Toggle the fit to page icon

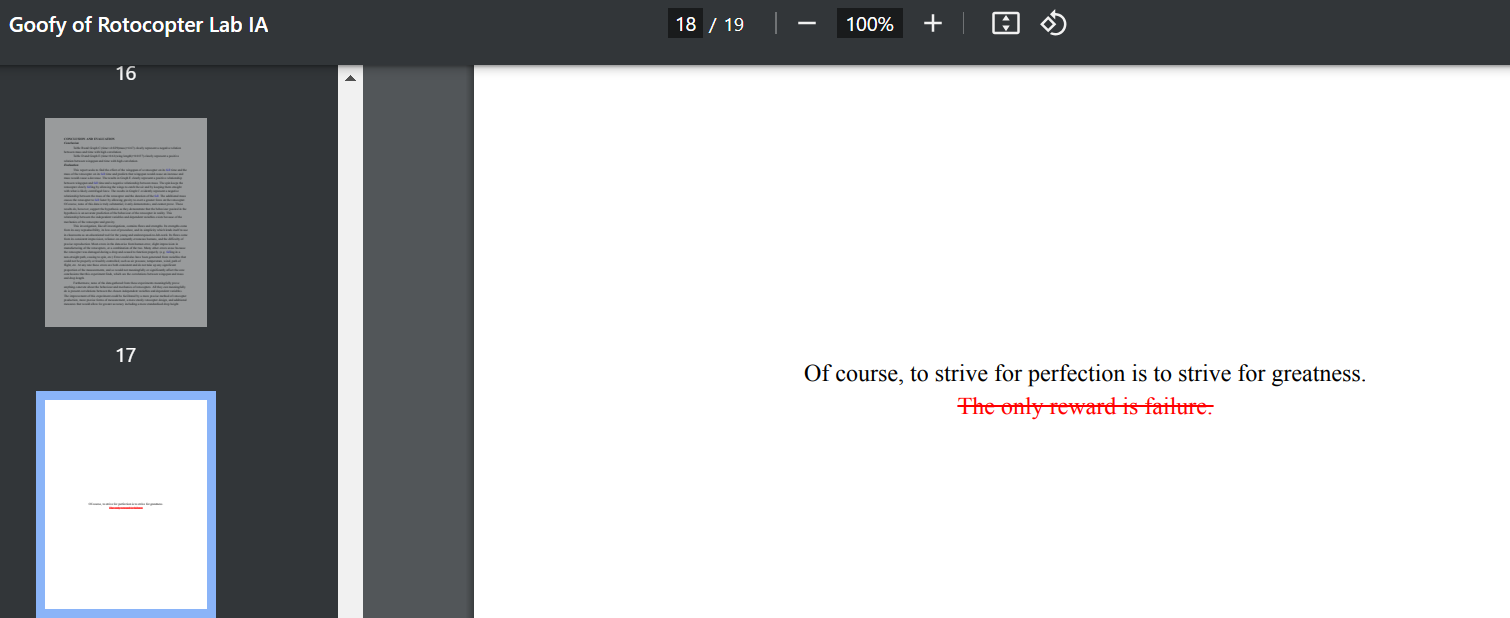pos(1005,24)
